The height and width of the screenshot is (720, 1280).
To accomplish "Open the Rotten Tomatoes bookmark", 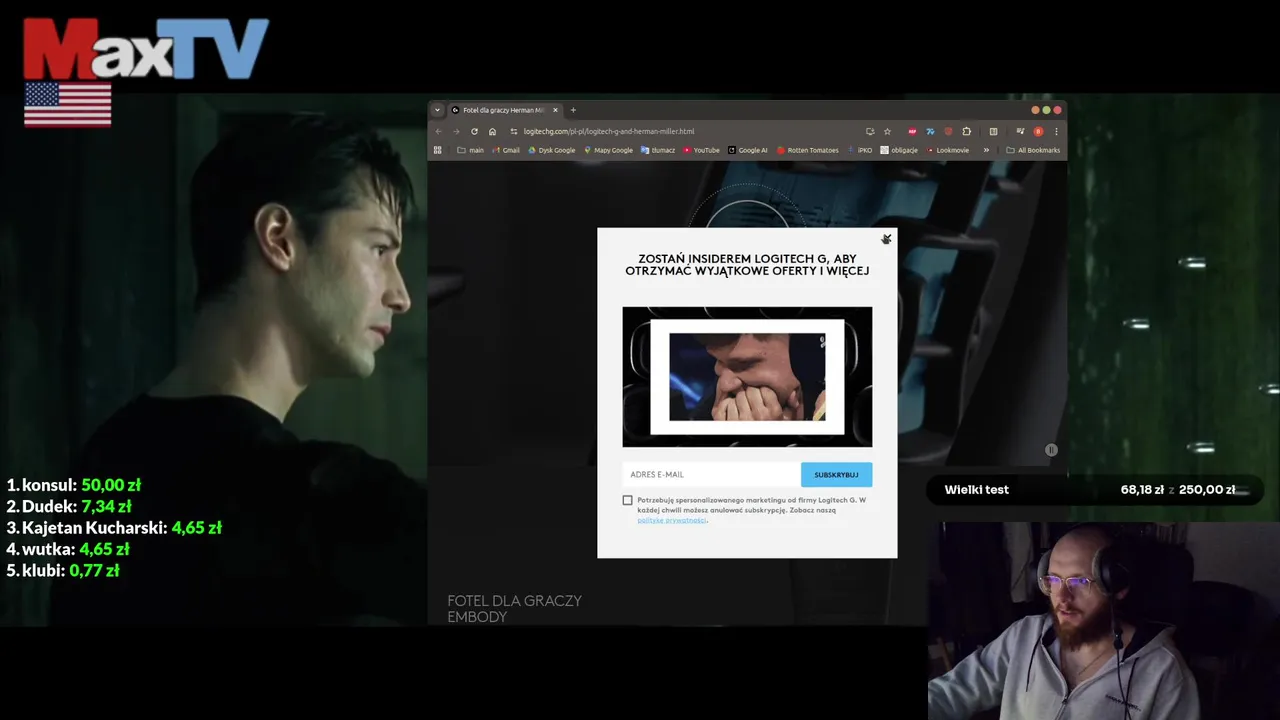I will coord(807,150).
